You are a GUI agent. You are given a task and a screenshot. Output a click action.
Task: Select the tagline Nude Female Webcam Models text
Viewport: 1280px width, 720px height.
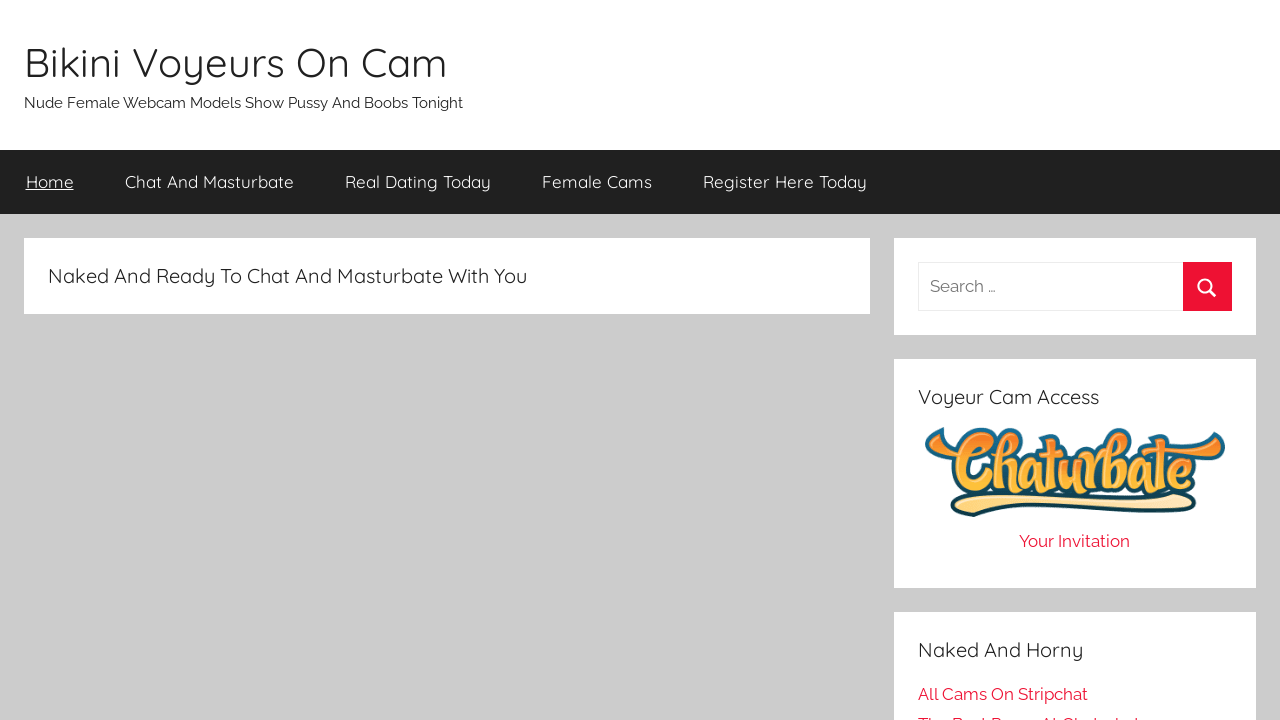coord(243,103)
